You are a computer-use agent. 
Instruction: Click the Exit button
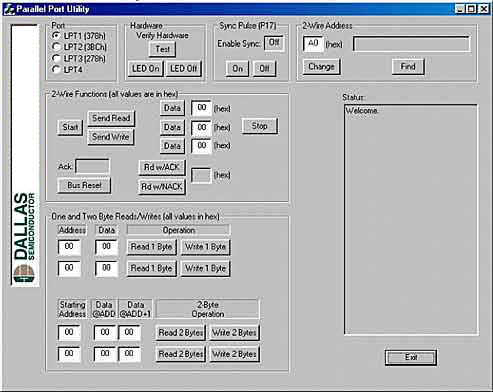[x=411, y=358]
